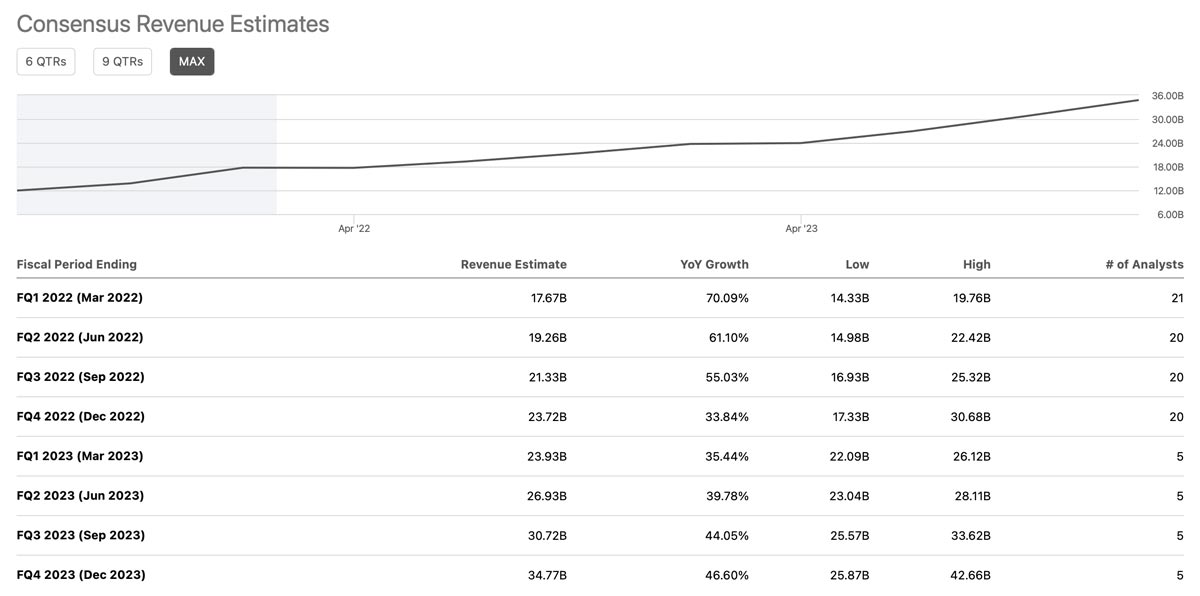Click the FQ4 2023 (Dec 2023) row label
The width and height of the screenshot is (1200, 596).
tap(80, 575)
